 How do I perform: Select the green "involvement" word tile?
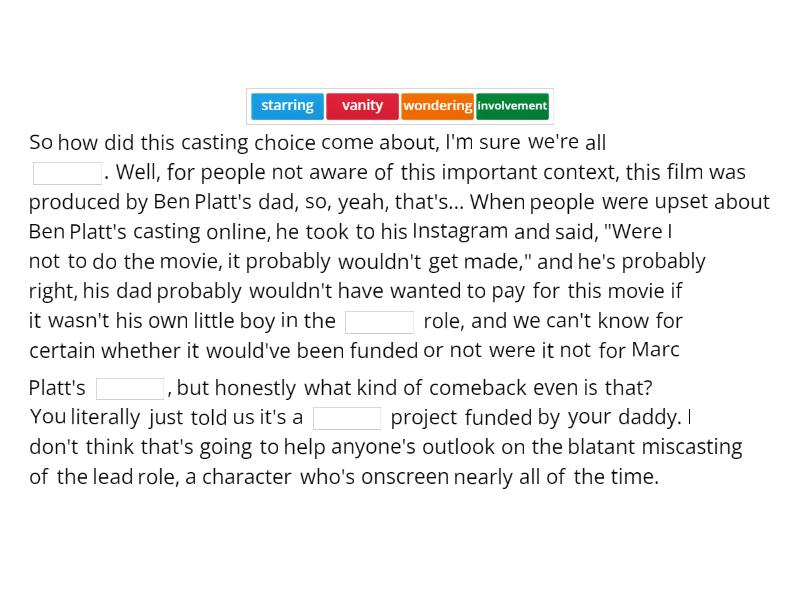point(512,106)
